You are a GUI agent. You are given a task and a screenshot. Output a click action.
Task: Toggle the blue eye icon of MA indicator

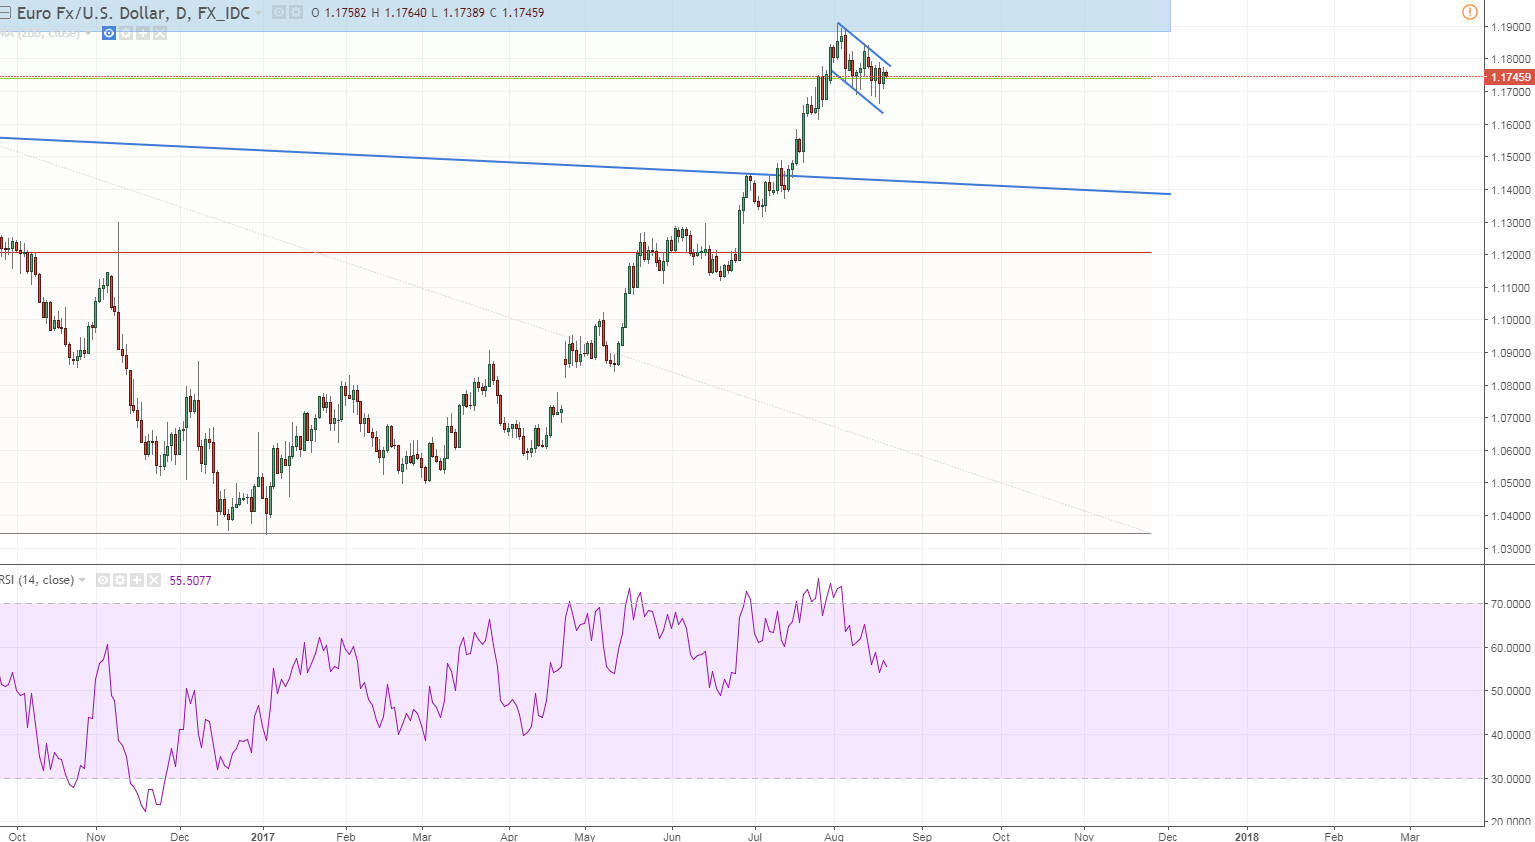109,33
